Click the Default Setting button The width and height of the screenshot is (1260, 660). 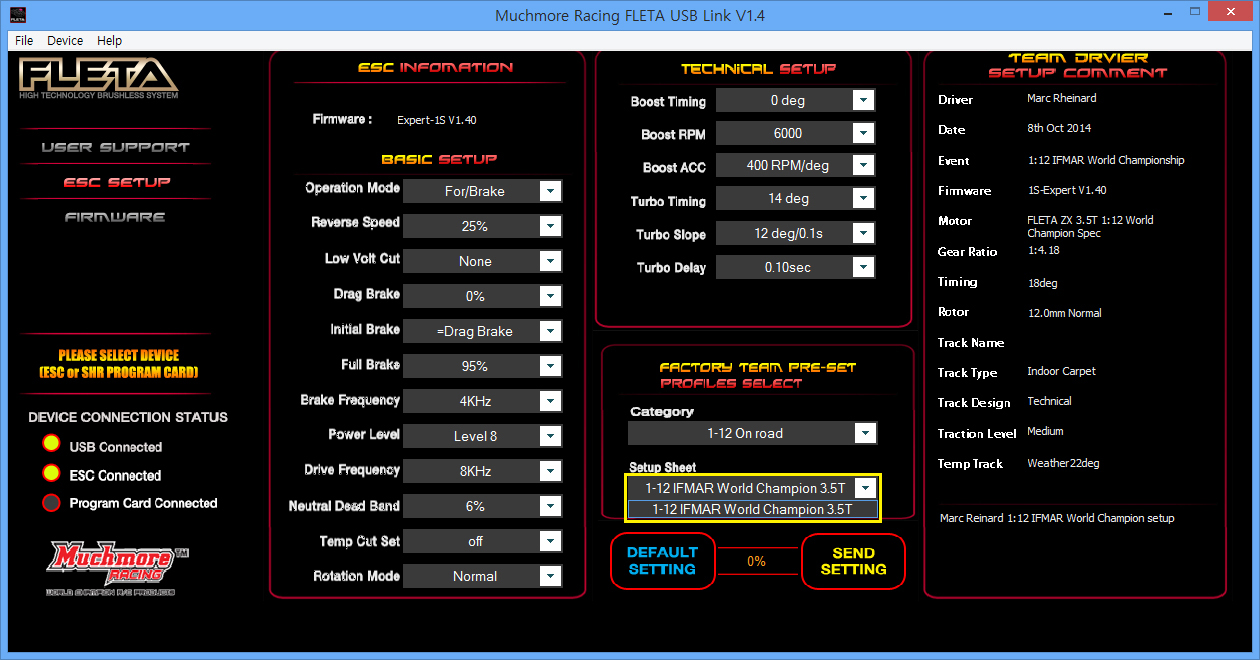[x=662, y=561]
